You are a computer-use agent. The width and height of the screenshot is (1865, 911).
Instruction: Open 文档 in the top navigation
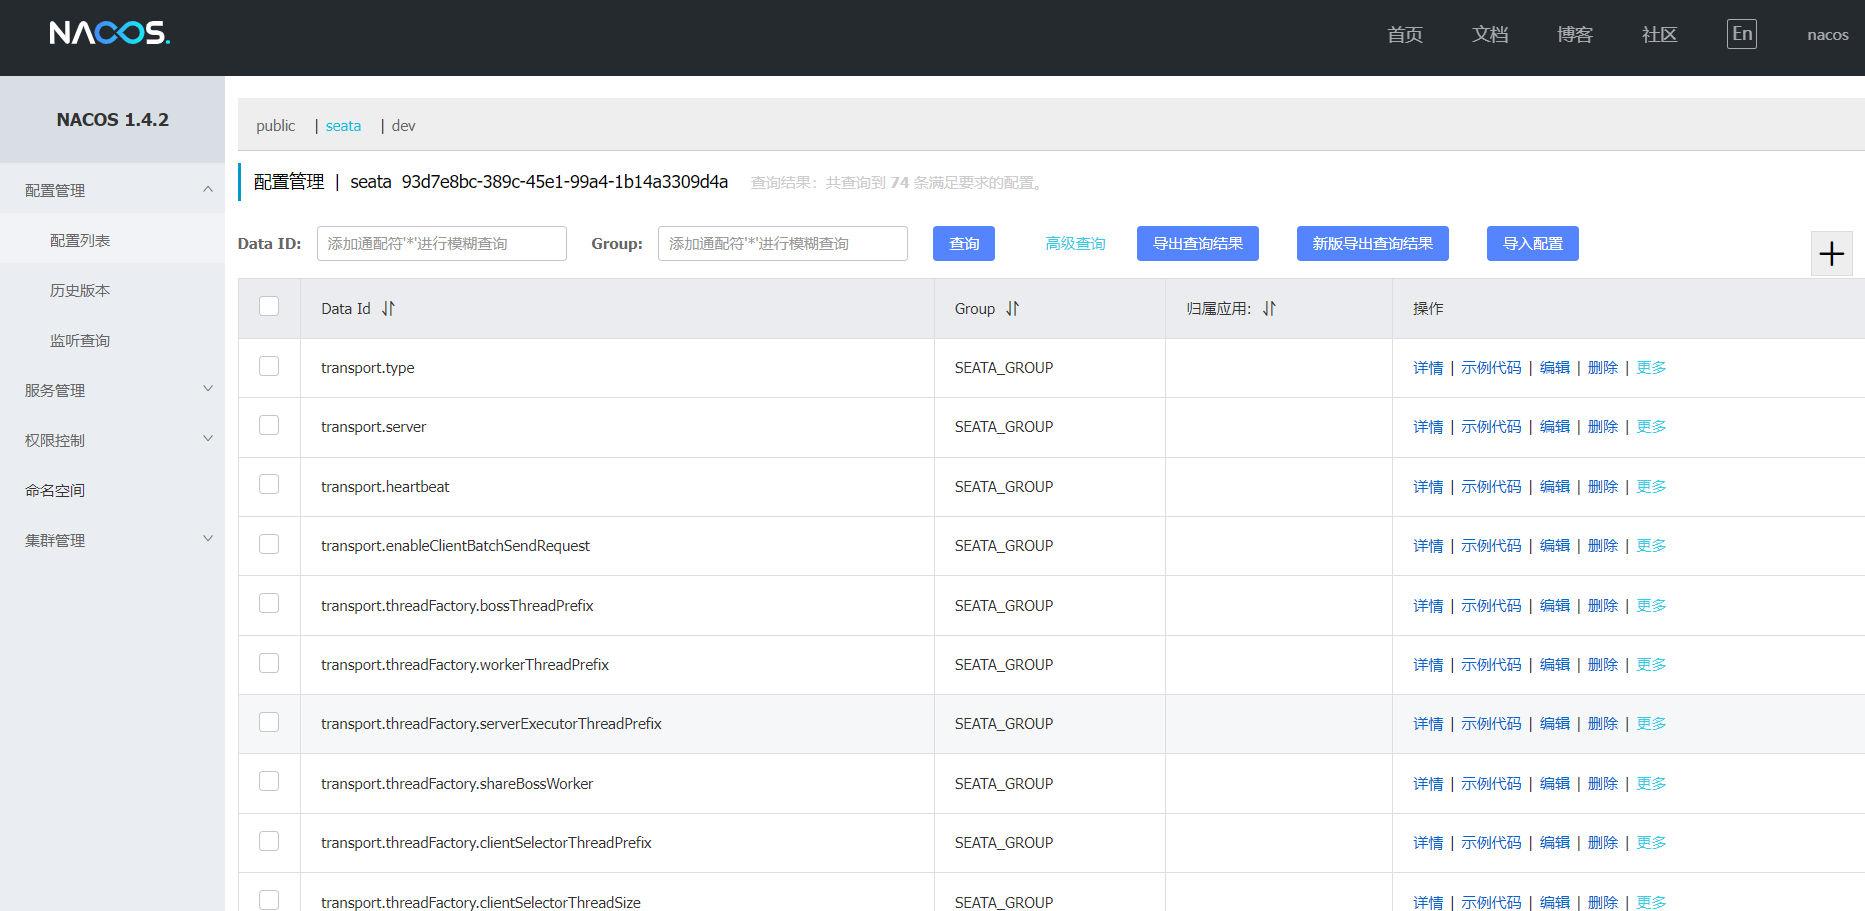(1490, 35)
